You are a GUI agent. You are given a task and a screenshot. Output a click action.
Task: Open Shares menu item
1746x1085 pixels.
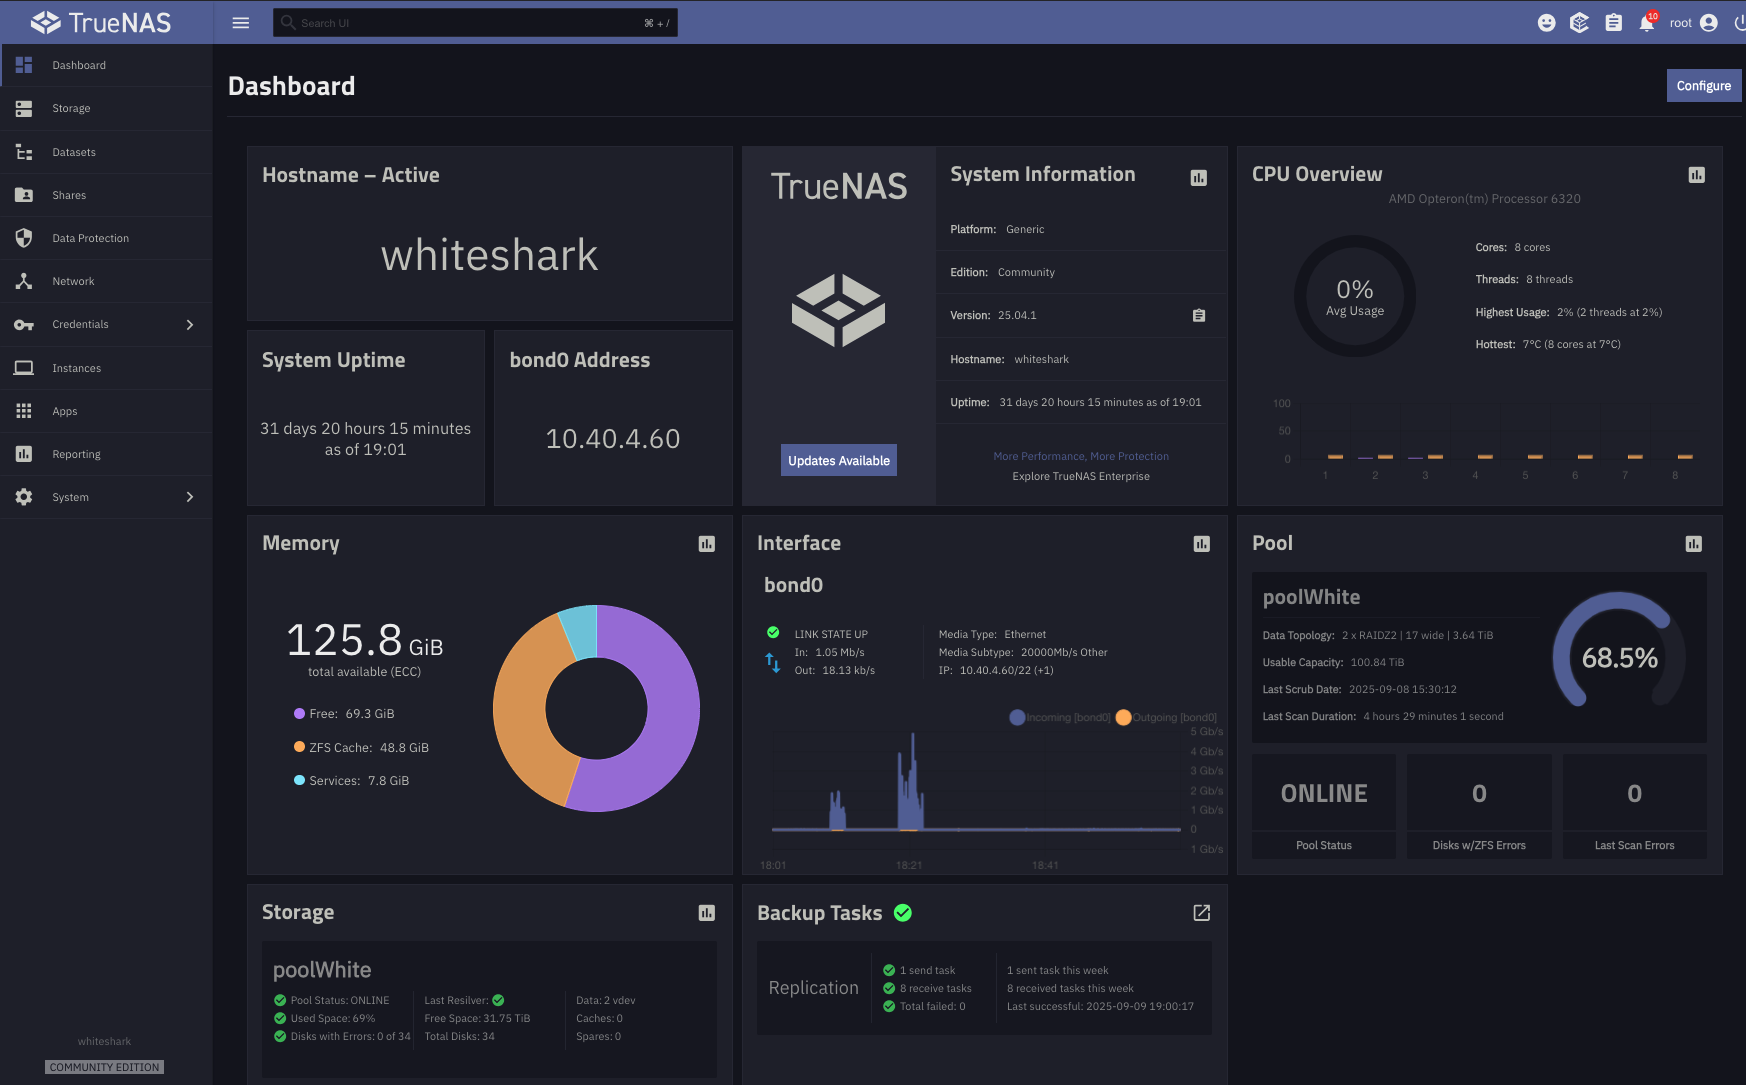[106, 195]
